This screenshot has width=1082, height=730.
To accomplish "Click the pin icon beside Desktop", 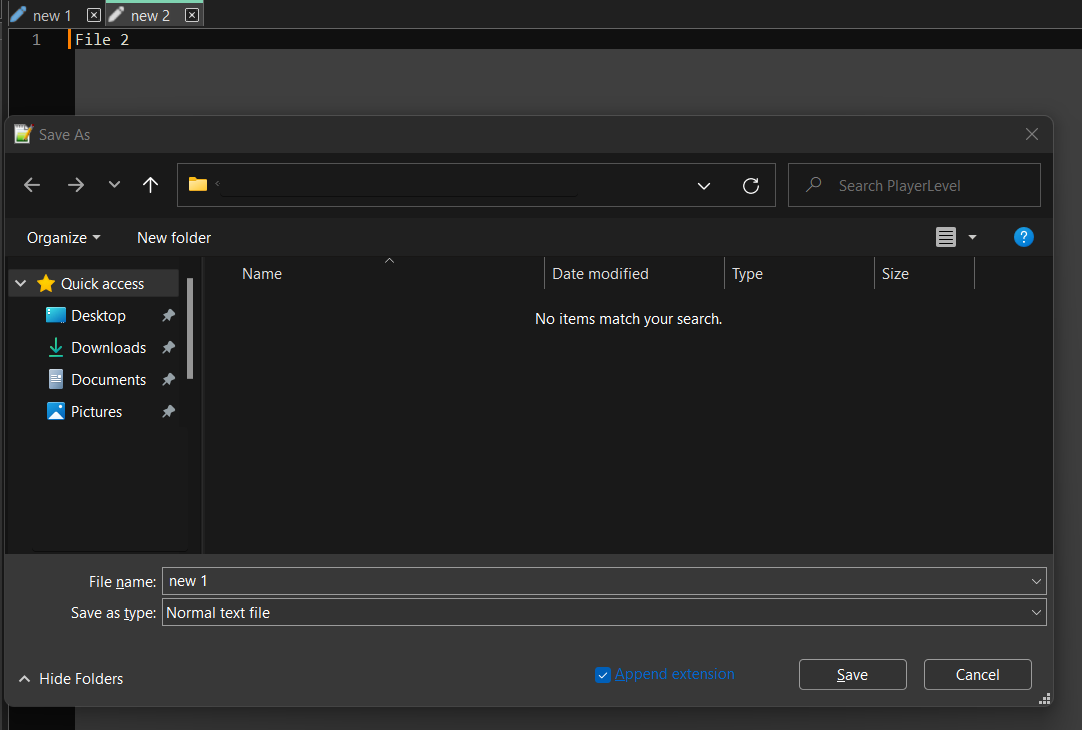I will click(x=168, y=315).
